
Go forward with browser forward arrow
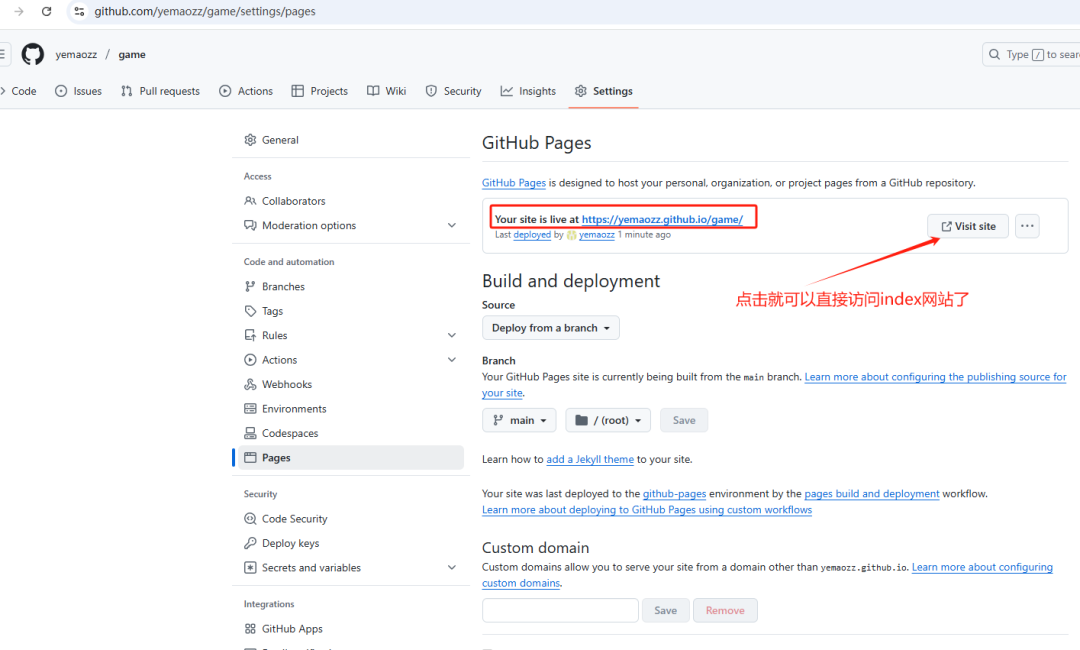pyautogui.click(x=19, y=11)
